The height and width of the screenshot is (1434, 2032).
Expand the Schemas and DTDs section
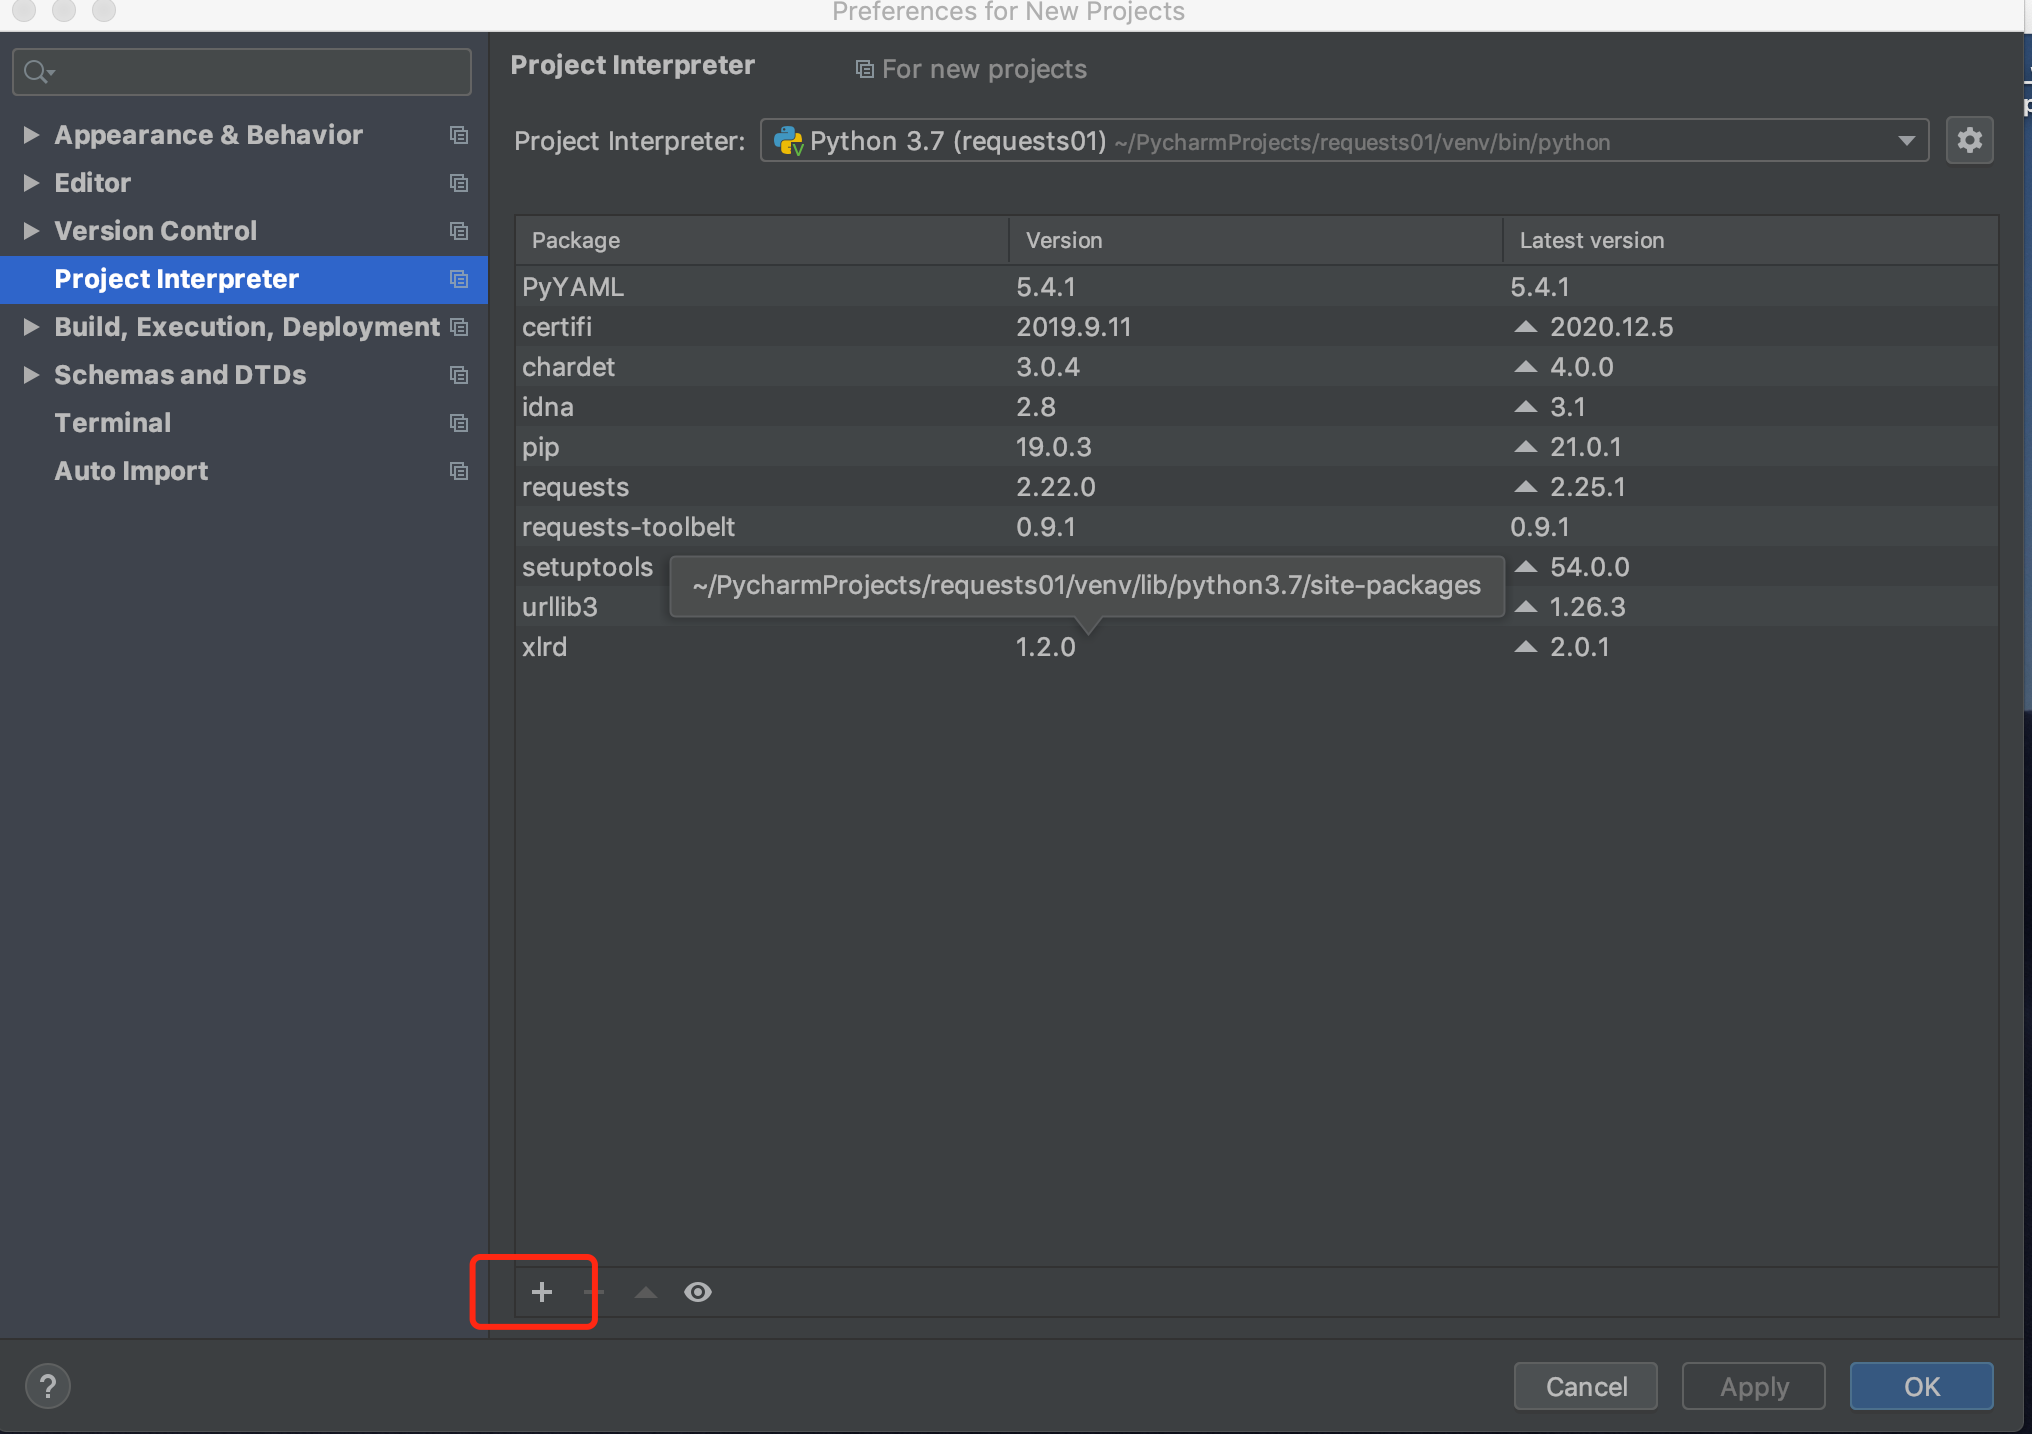point(31,375)
